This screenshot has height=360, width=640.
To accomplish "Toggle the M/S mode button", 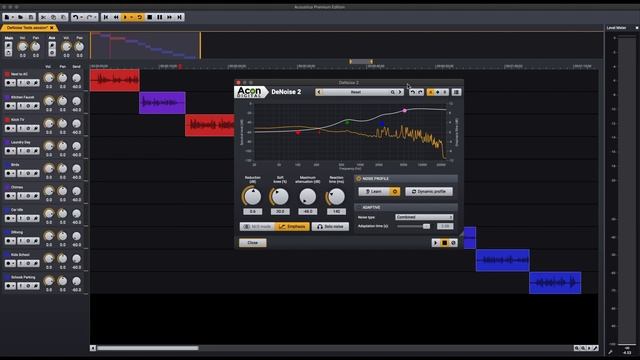I will click(257, 227).
